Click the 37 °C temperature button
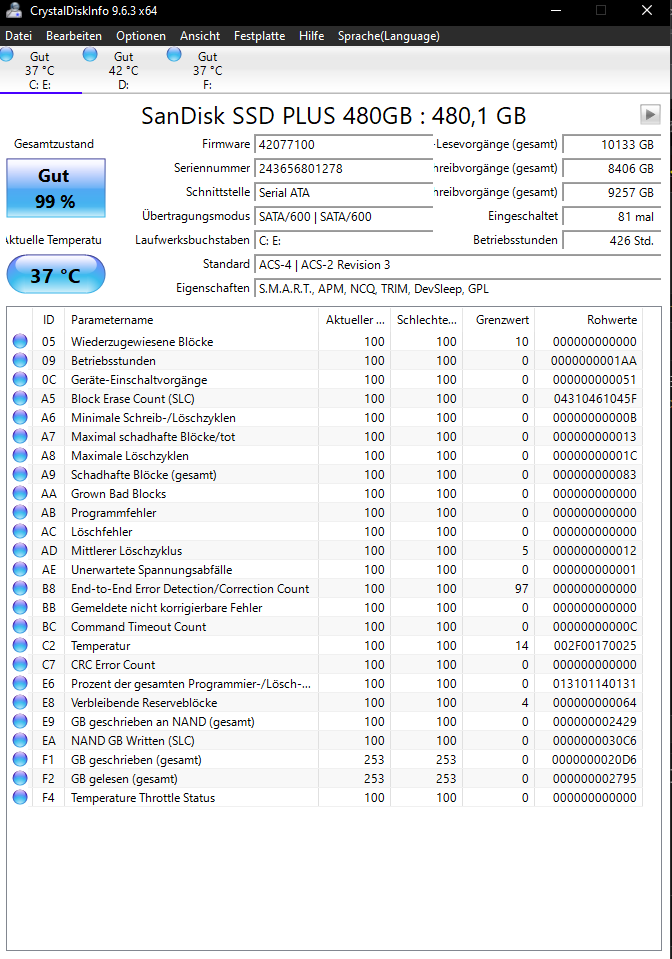 pyautogui.click(x=56, y=275)
